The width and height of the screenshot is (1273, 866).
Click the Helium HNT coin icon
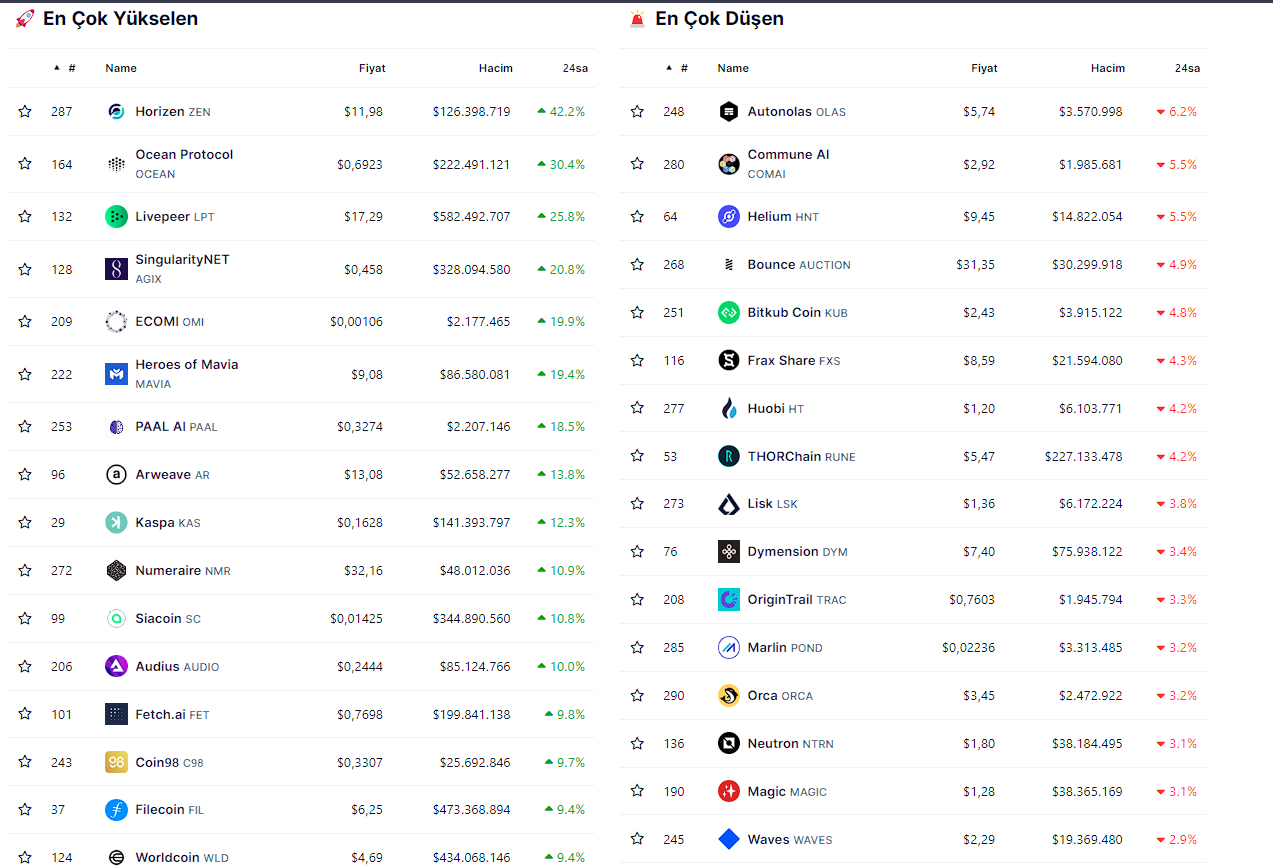728,216
